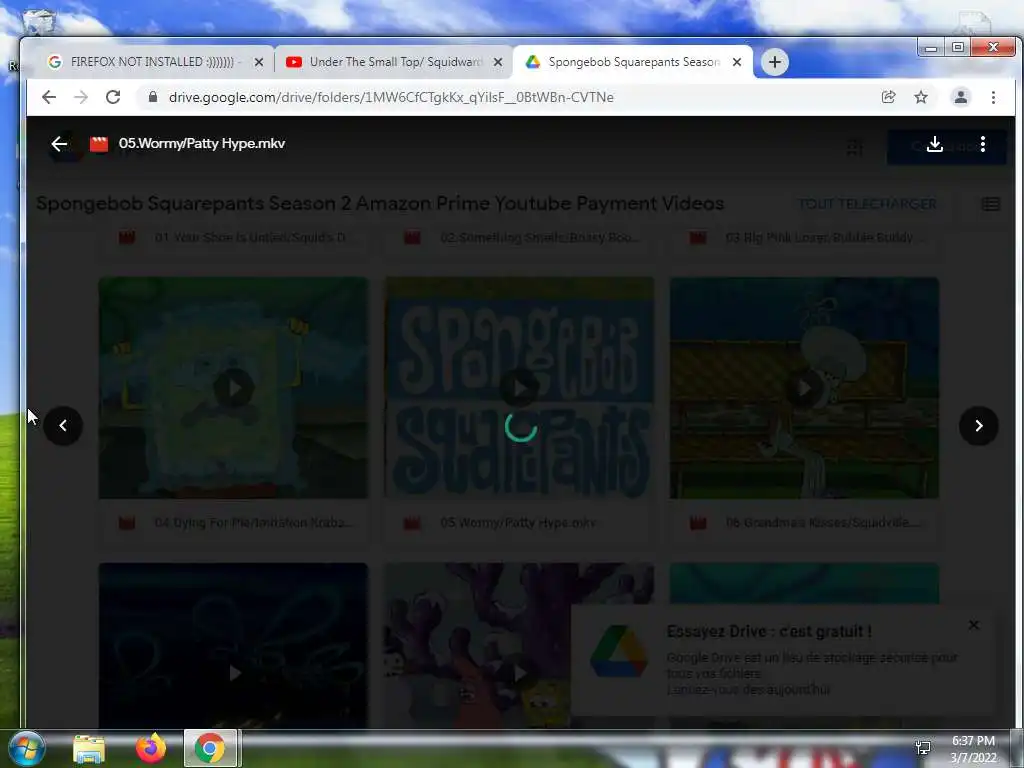Switch to the Under The Small Top tab
This screenshot has width=1024, height=768.
click(x=394, y=62)
